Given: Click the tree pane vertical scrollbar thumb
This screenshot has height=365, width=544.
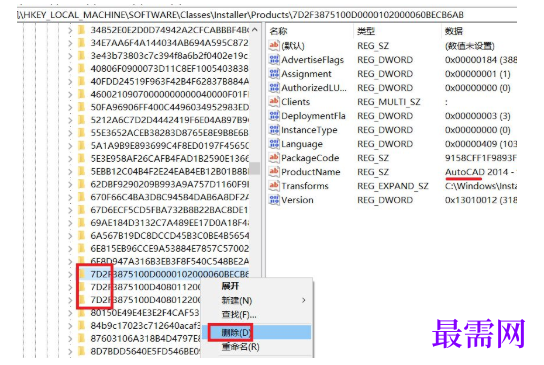Looking at the screenshot, I should [x=255, y=168].
